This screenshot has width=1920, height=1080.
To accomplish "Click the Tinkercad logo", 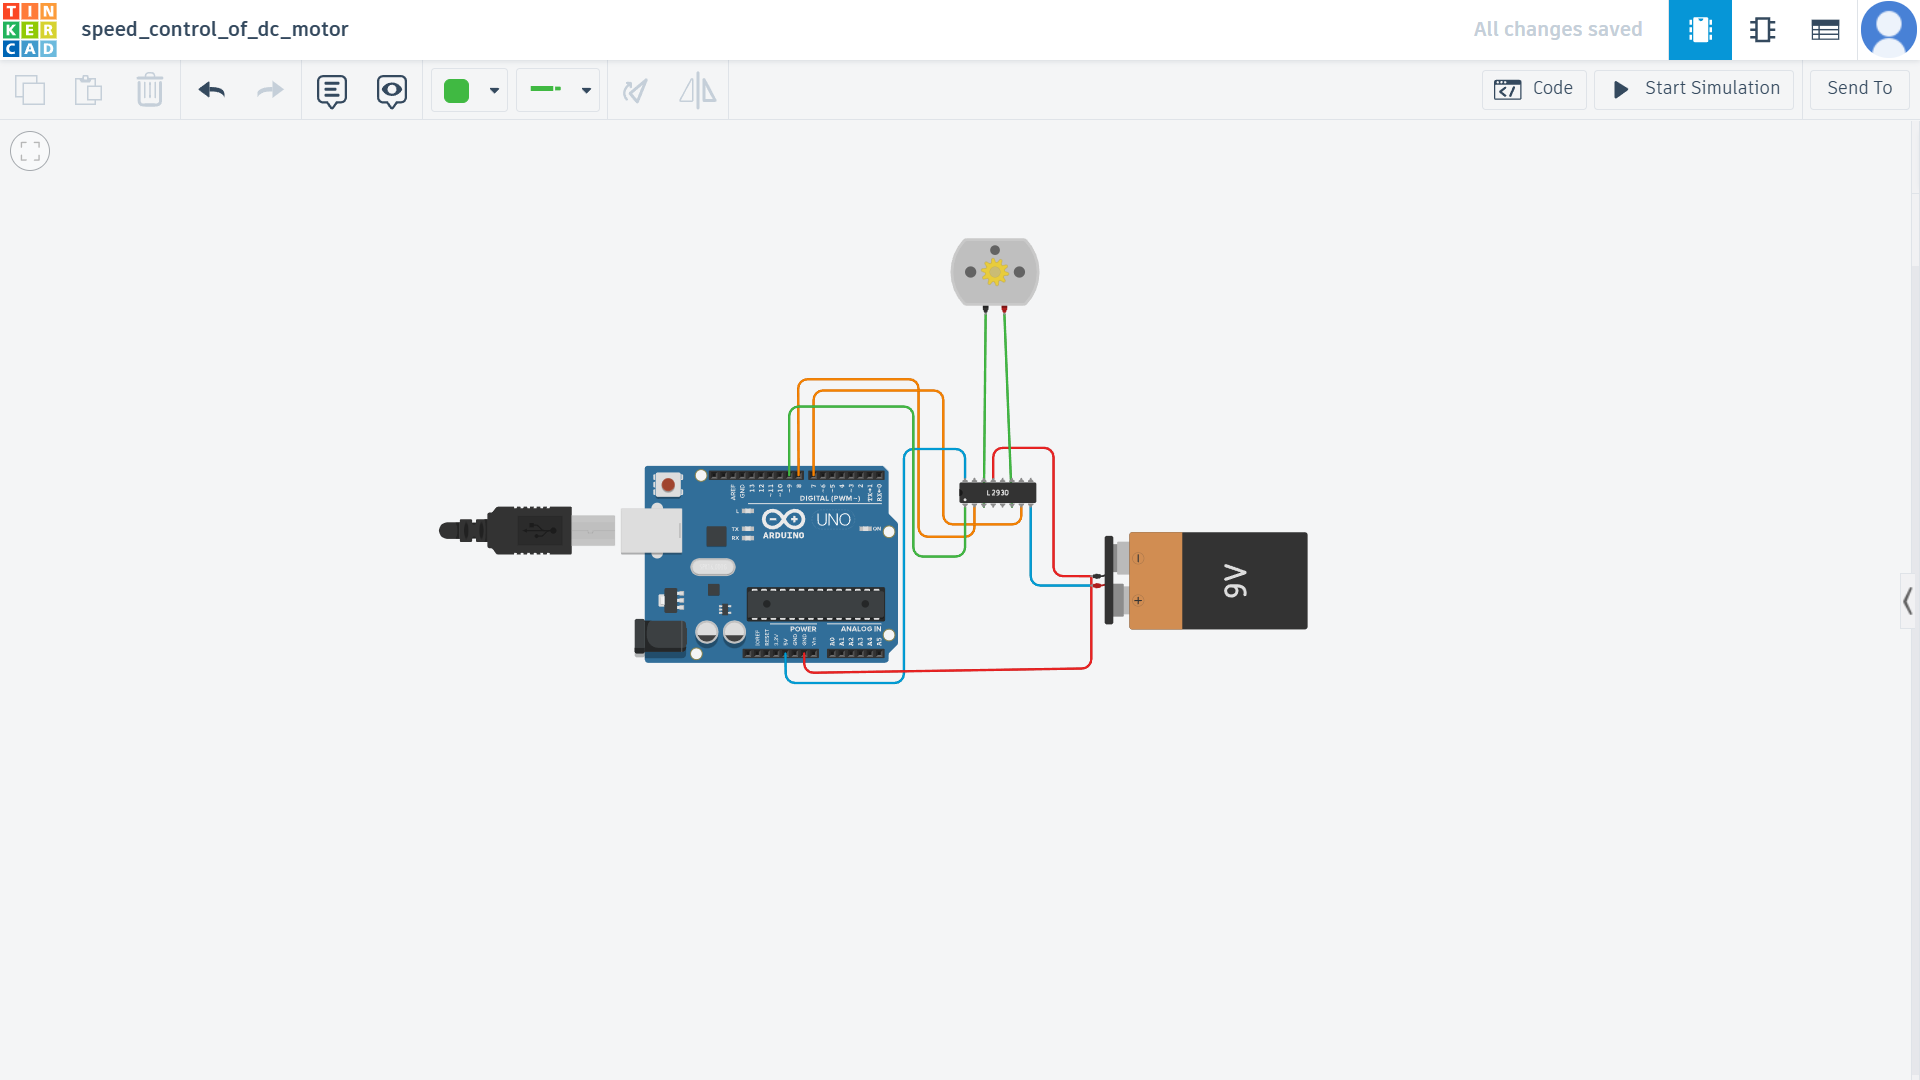I will tap(30, 30).
